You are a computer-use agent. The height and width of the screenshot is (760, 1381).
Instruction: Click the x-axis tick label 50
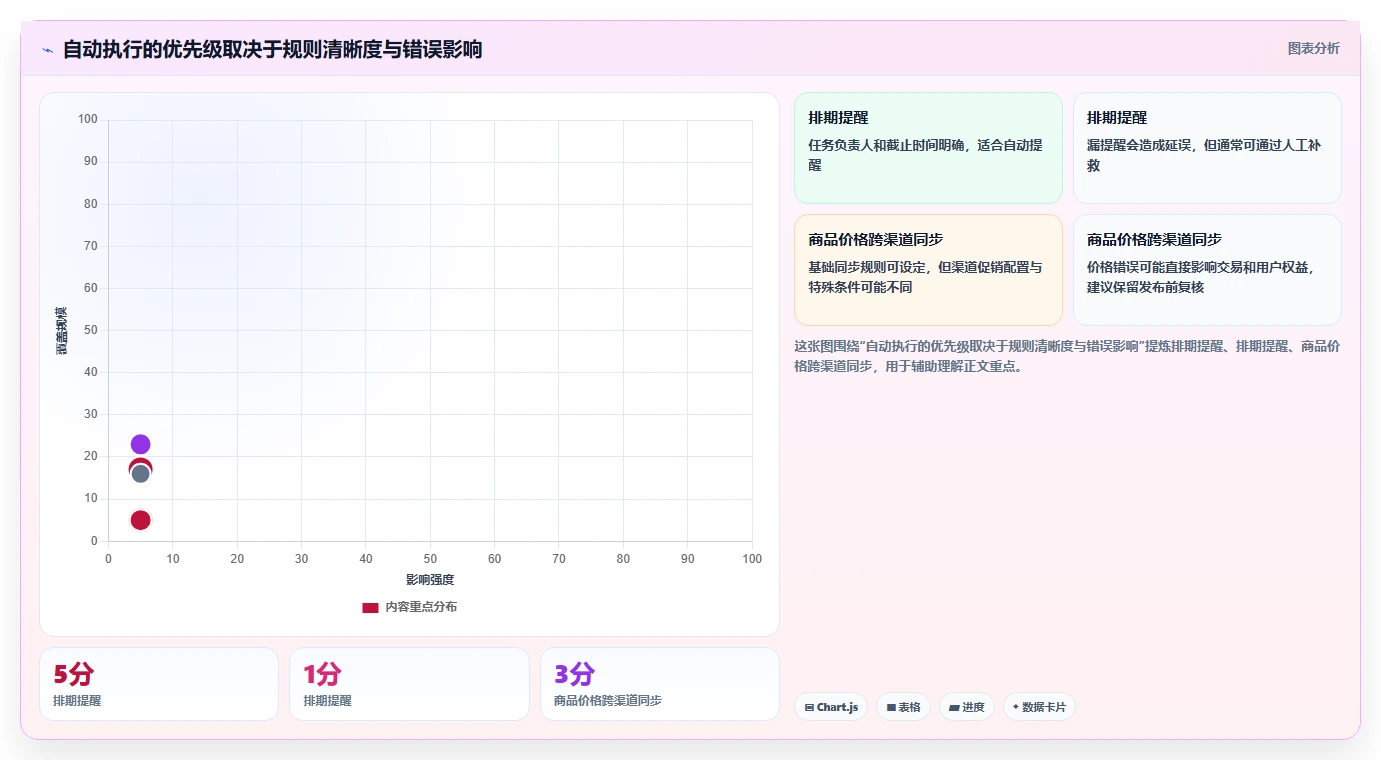430,559
